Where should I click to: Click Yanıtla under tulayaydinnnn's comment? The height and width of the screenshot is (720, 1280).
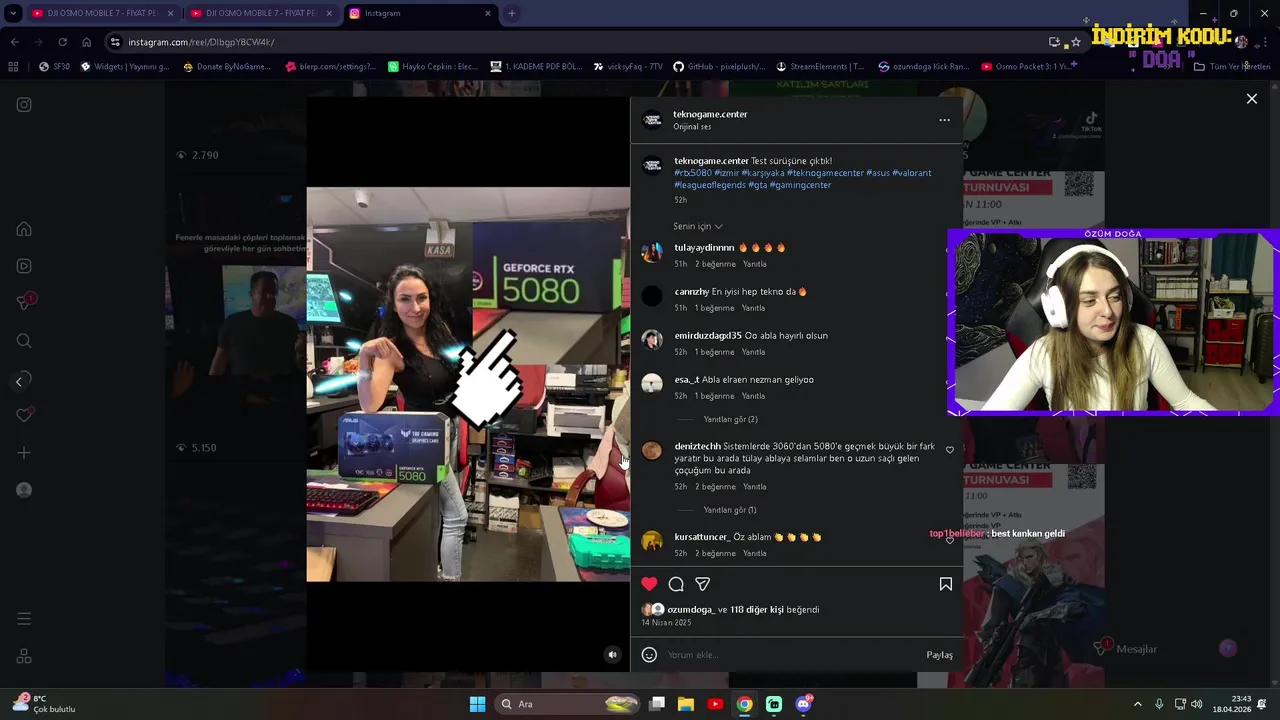point(754,264)
